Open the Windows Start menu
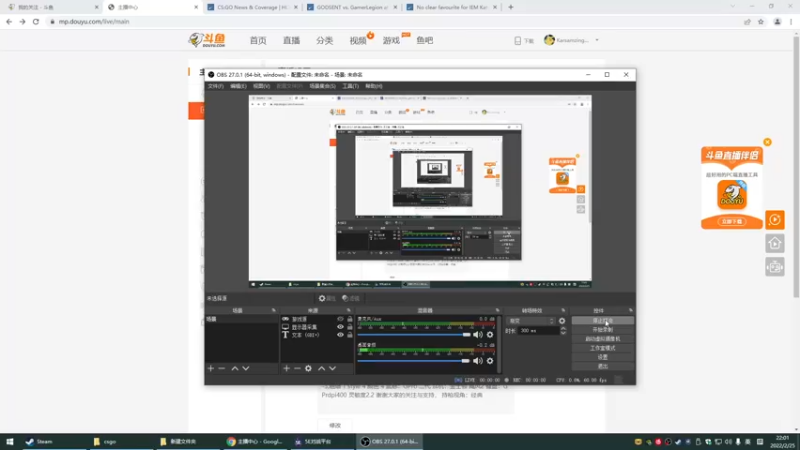The height and width of the screenshot is (450, 800). coord(10,441)
